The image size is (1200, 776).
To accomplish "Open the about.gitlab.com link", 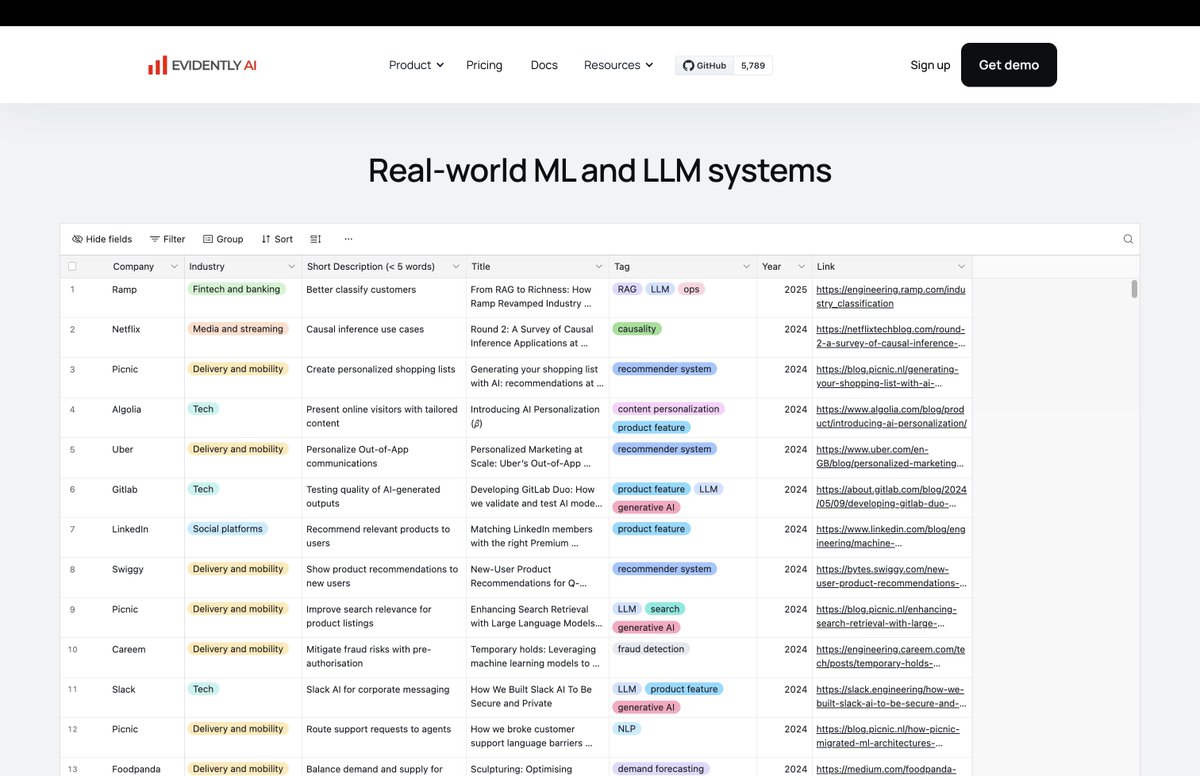I will pyautogui.click(x=891, y=496).
